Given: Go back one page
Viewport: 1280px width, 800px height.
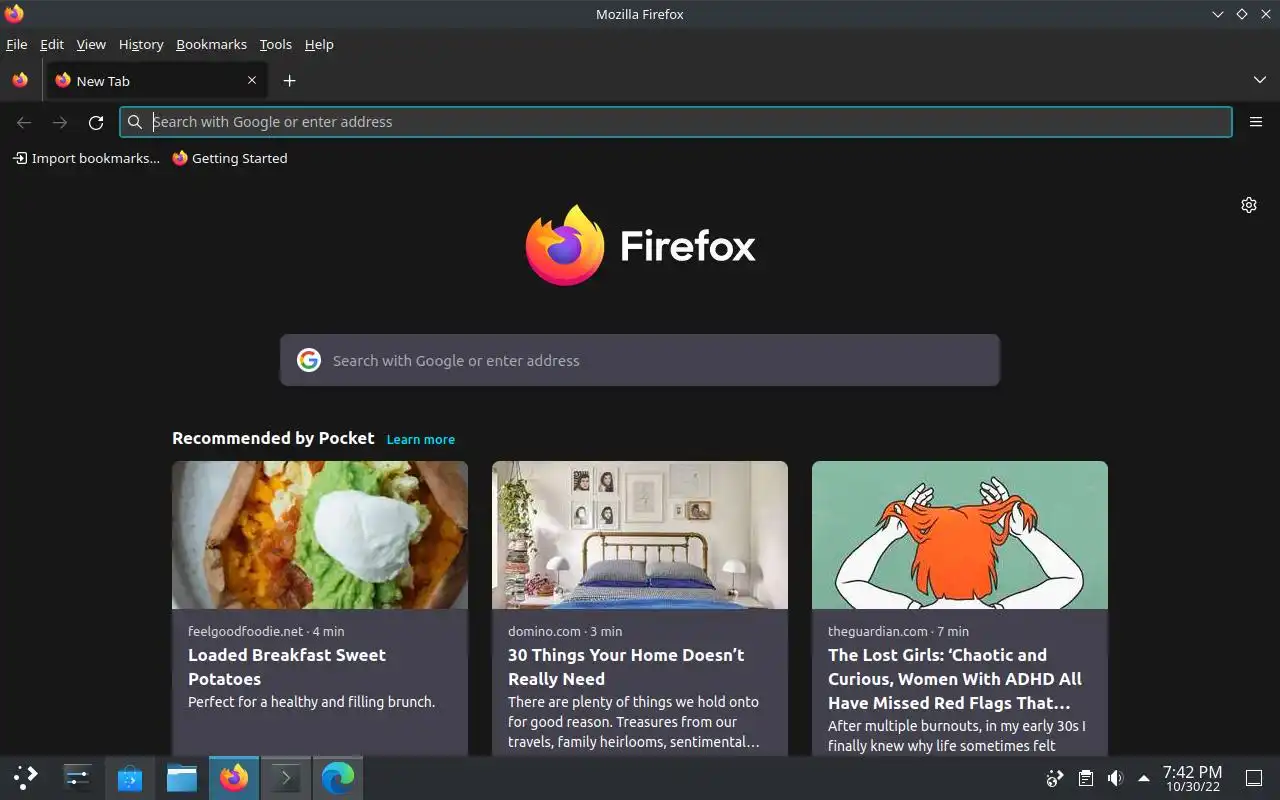Looking at the screenshot, I should (24, 122).
